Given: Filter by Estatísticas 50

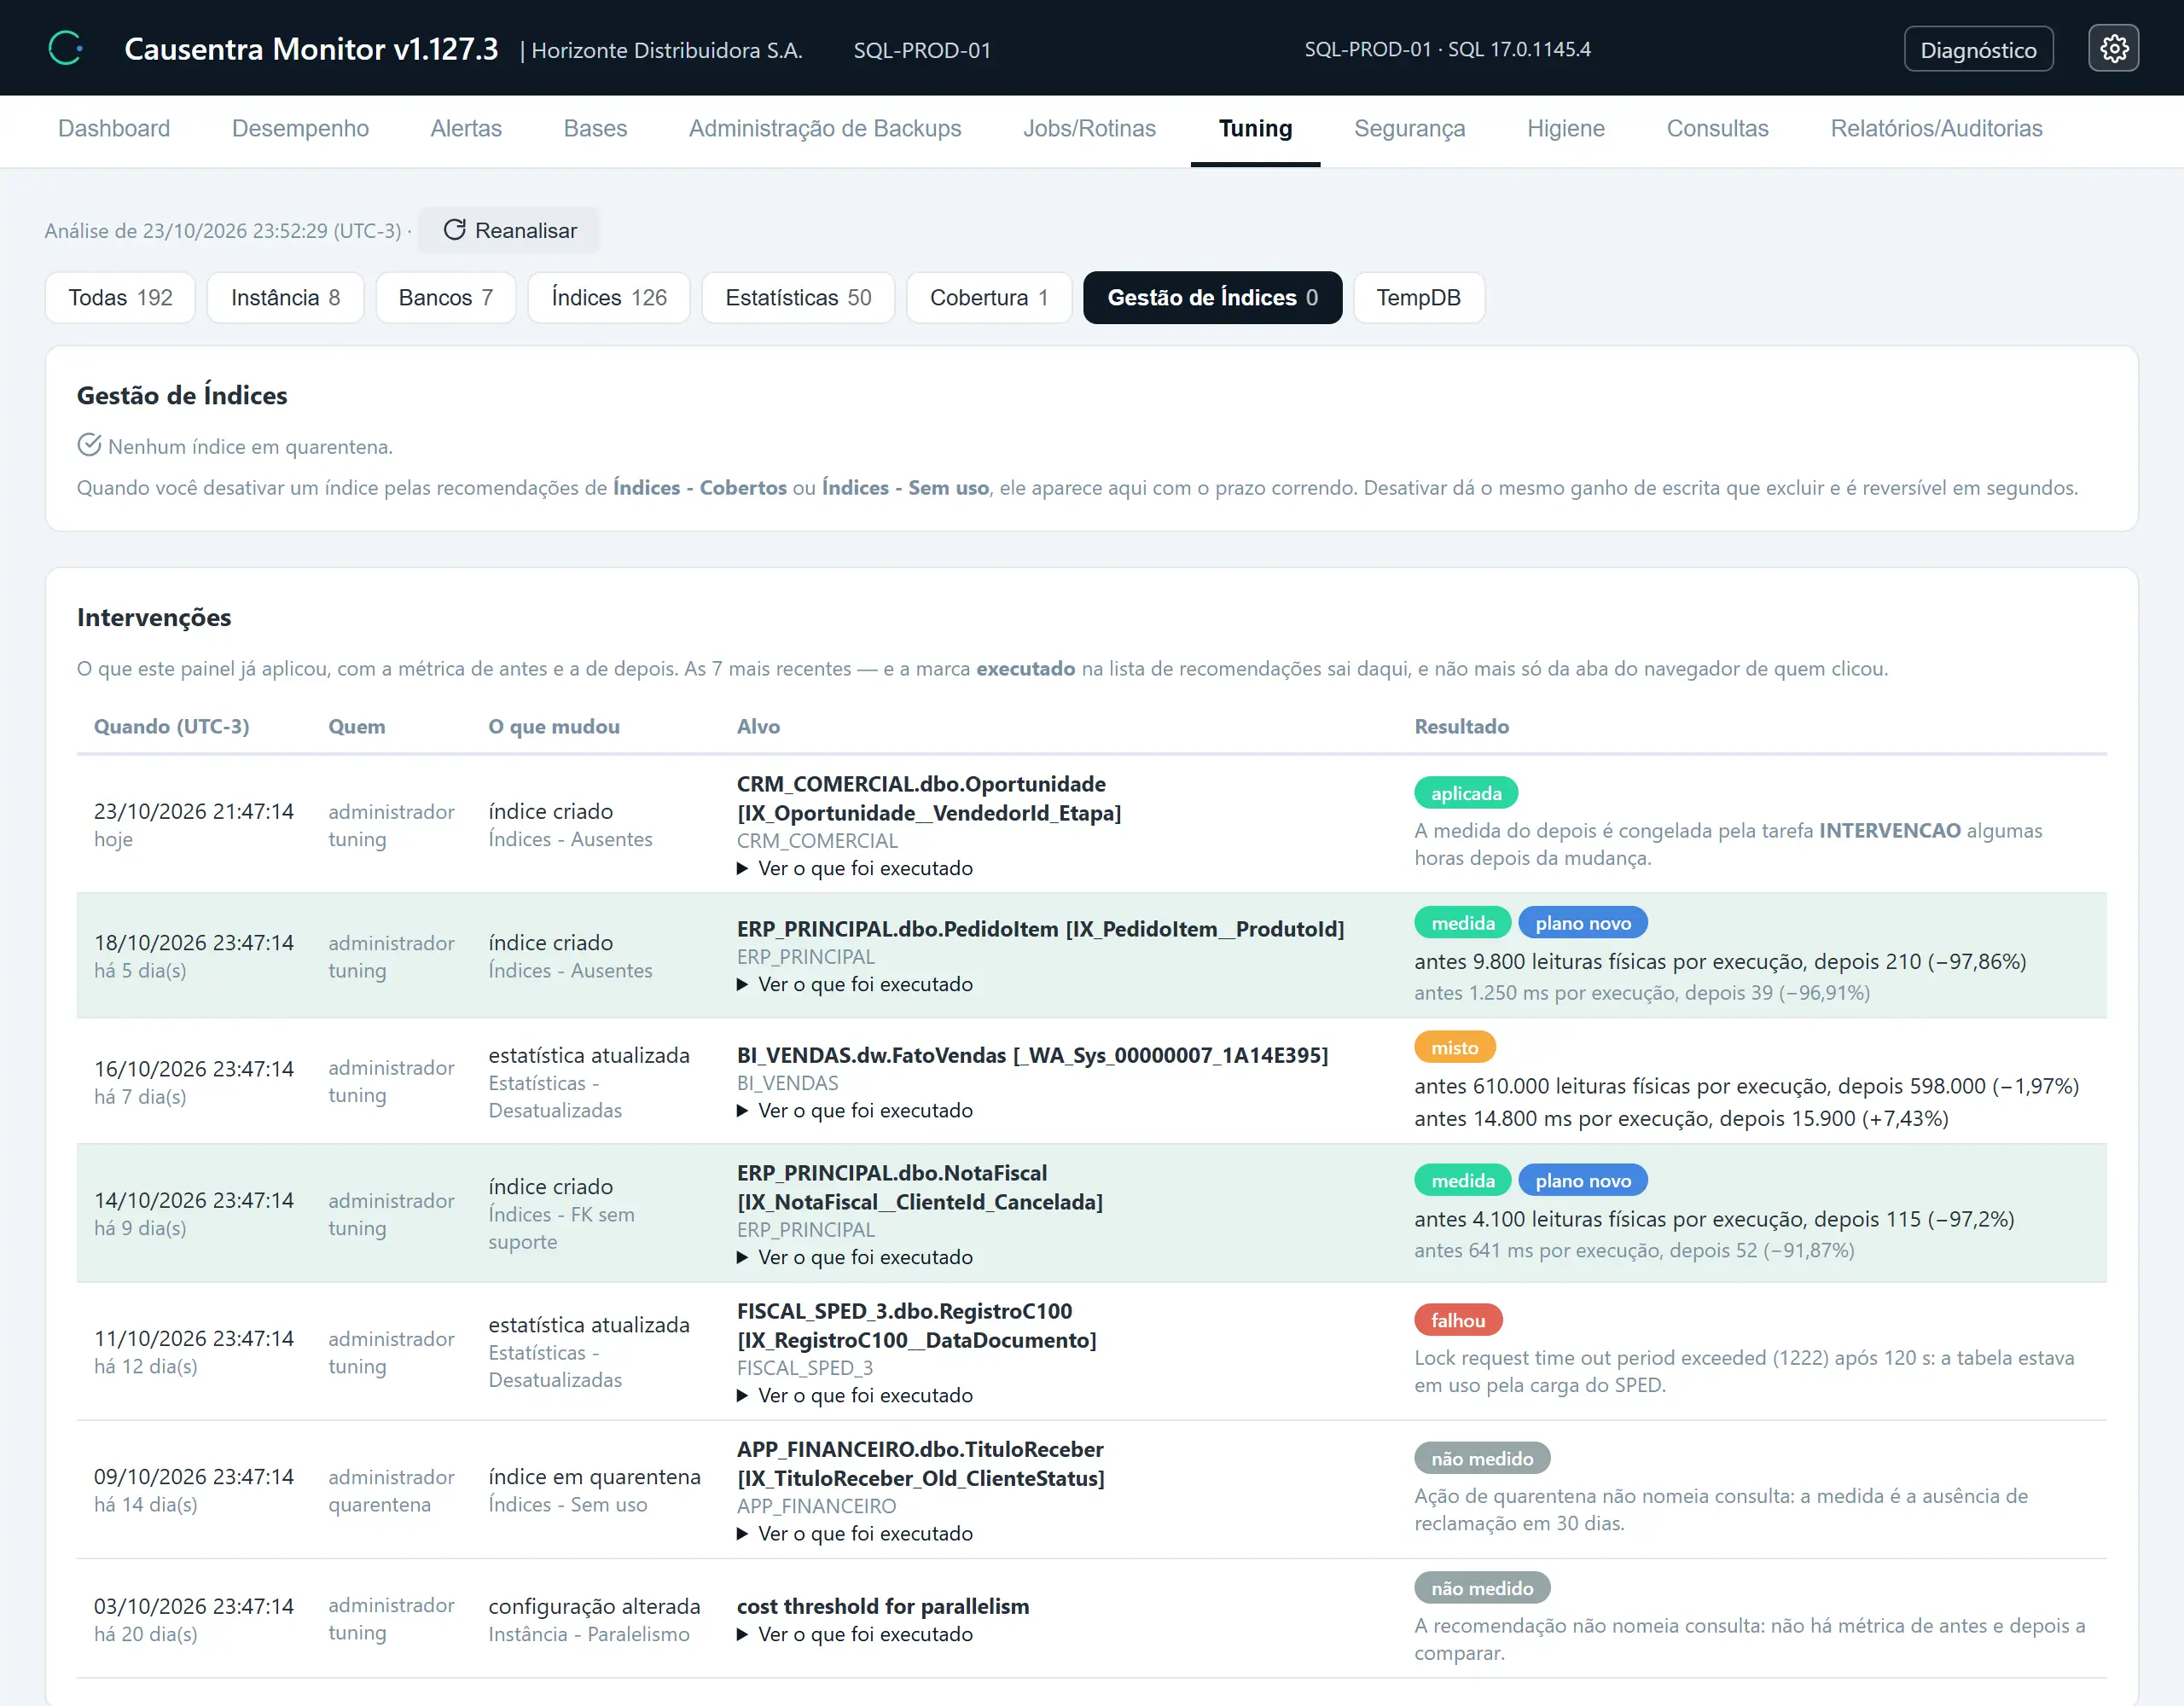Looking at the screenshot, I should point(798,297).
